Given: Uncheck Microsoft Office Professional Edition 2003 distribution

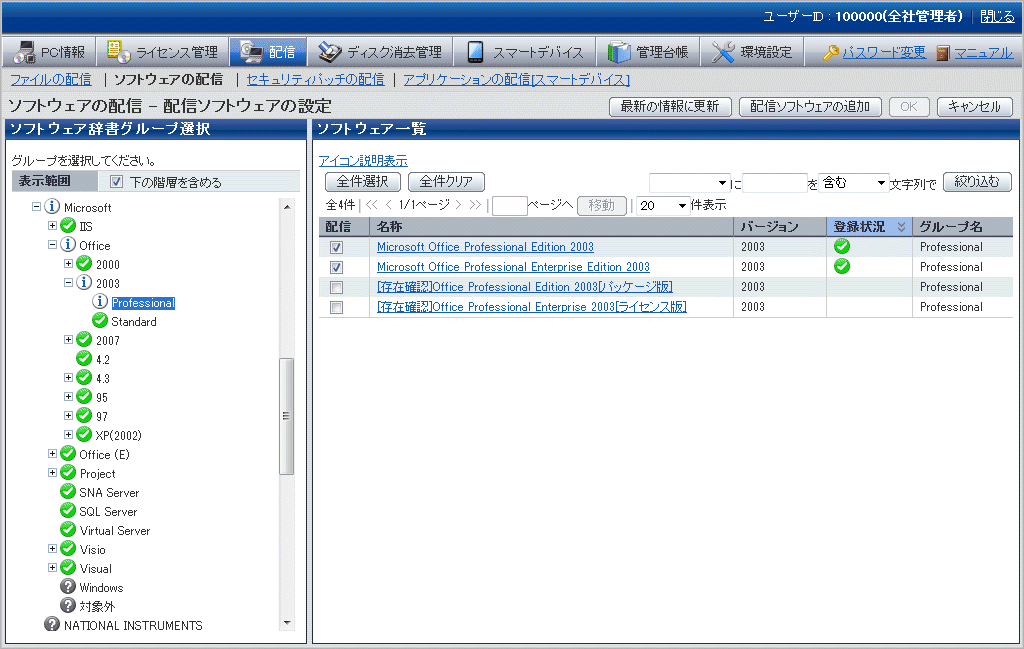Looking at the screenshot, I should coord(336,247).
